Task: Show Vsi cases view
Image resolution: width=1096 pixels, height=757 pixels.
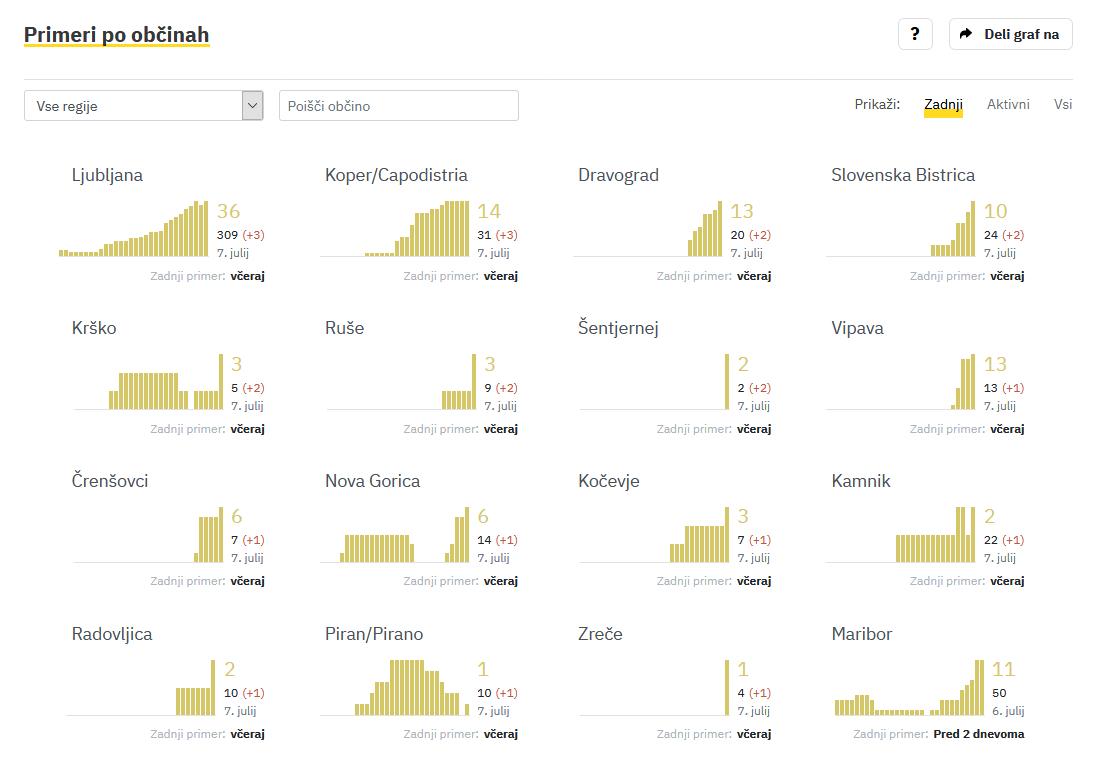Action: [x=1063, y=104]
